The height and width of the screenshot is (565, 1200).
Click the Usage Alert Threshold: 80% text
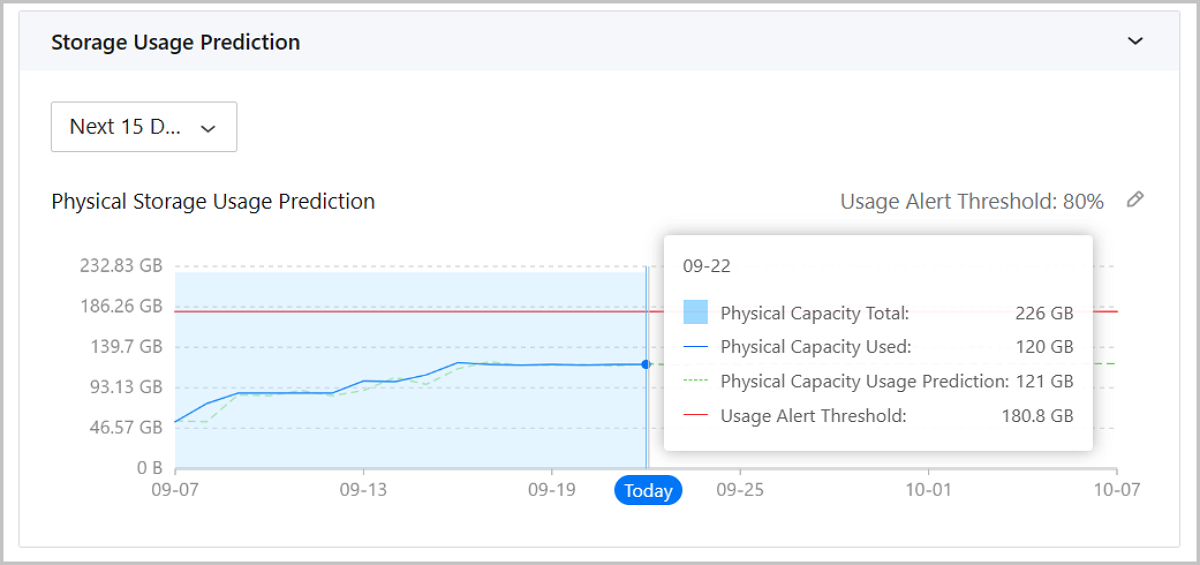point(971,202)
